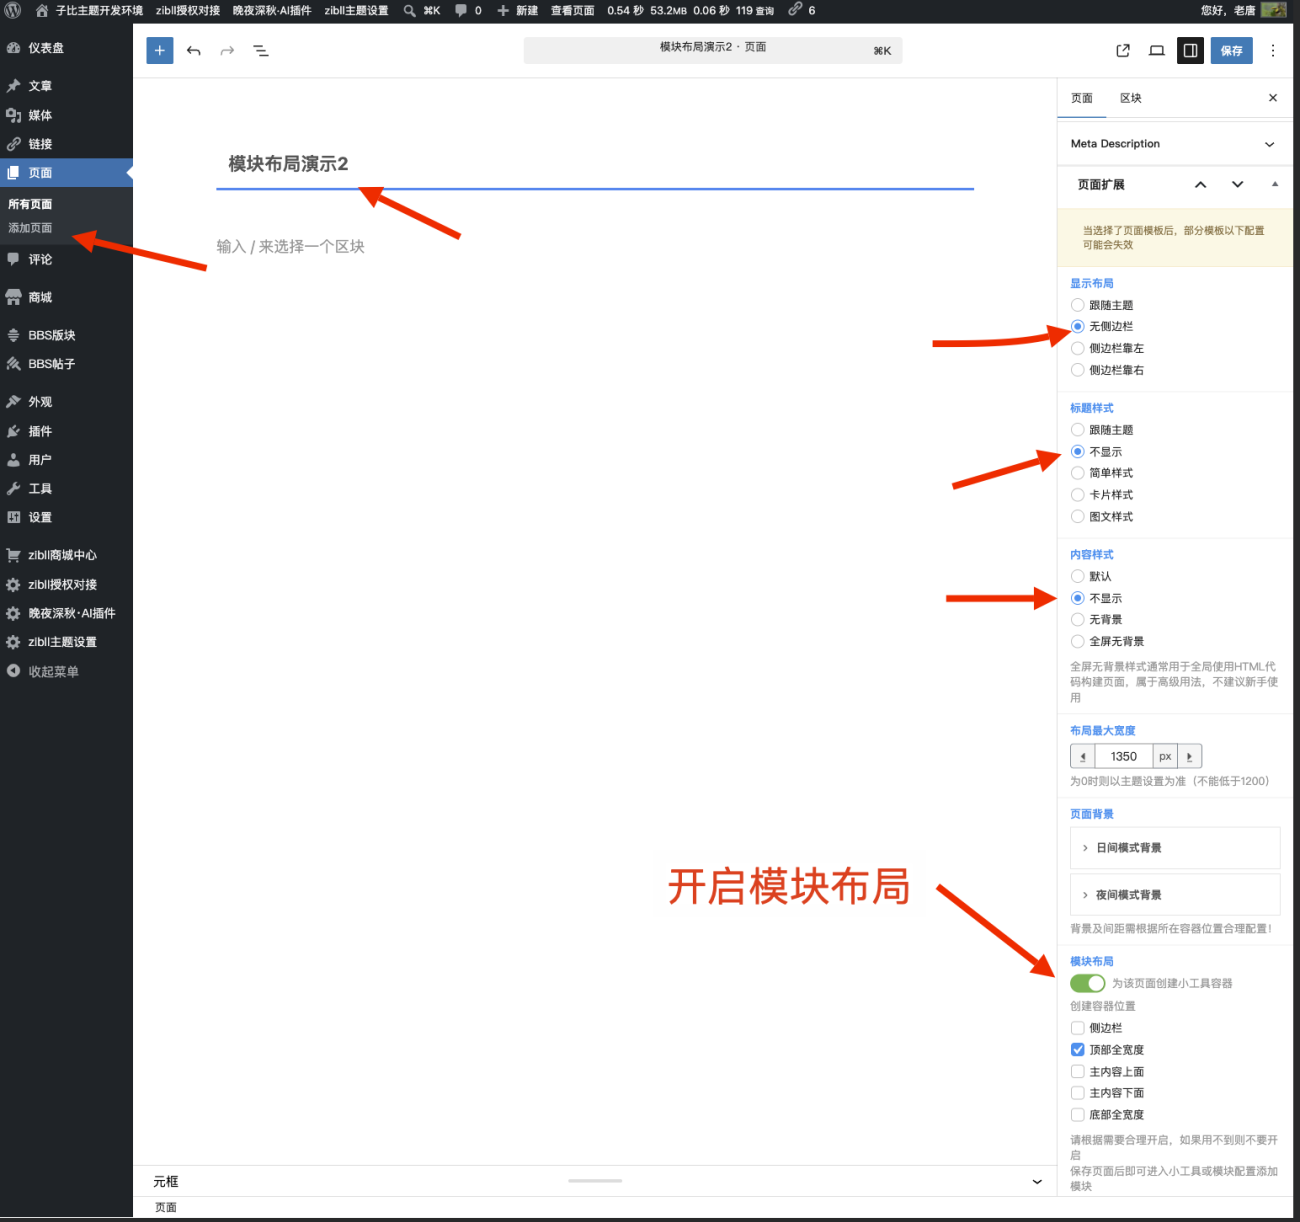Click the admin bar search icon
The height and width of the screenshot is (1222, 1300).
[410, 10]
